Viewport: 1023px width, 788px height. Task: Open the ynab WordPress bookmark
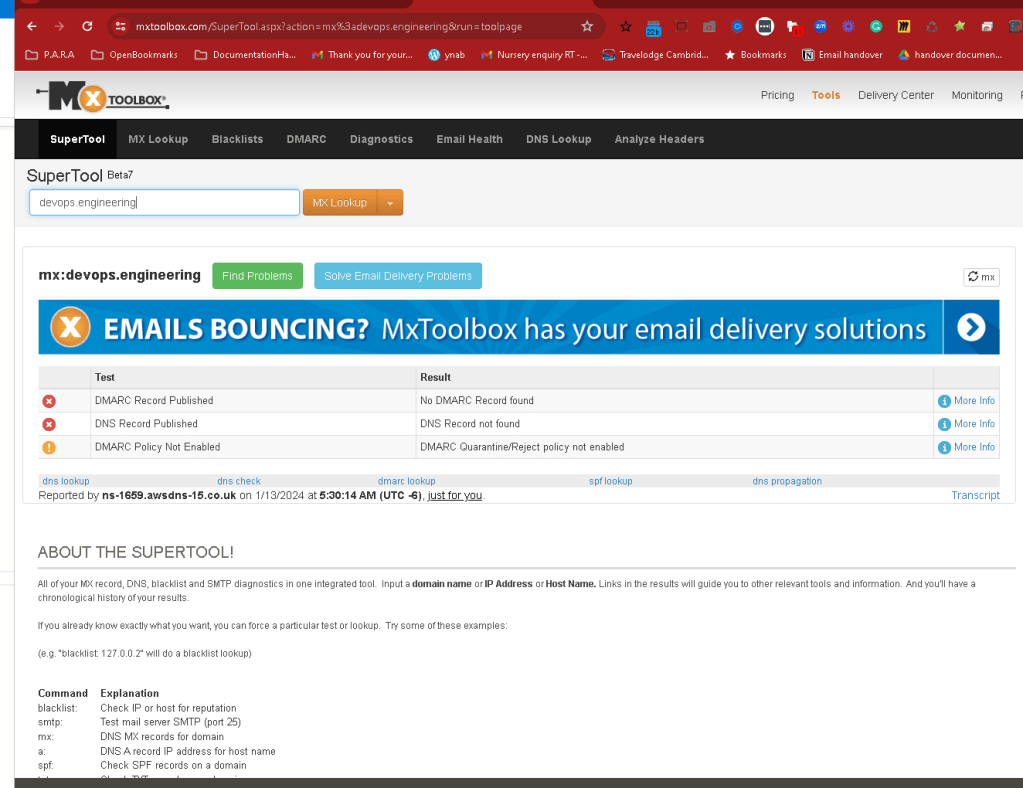447,55
